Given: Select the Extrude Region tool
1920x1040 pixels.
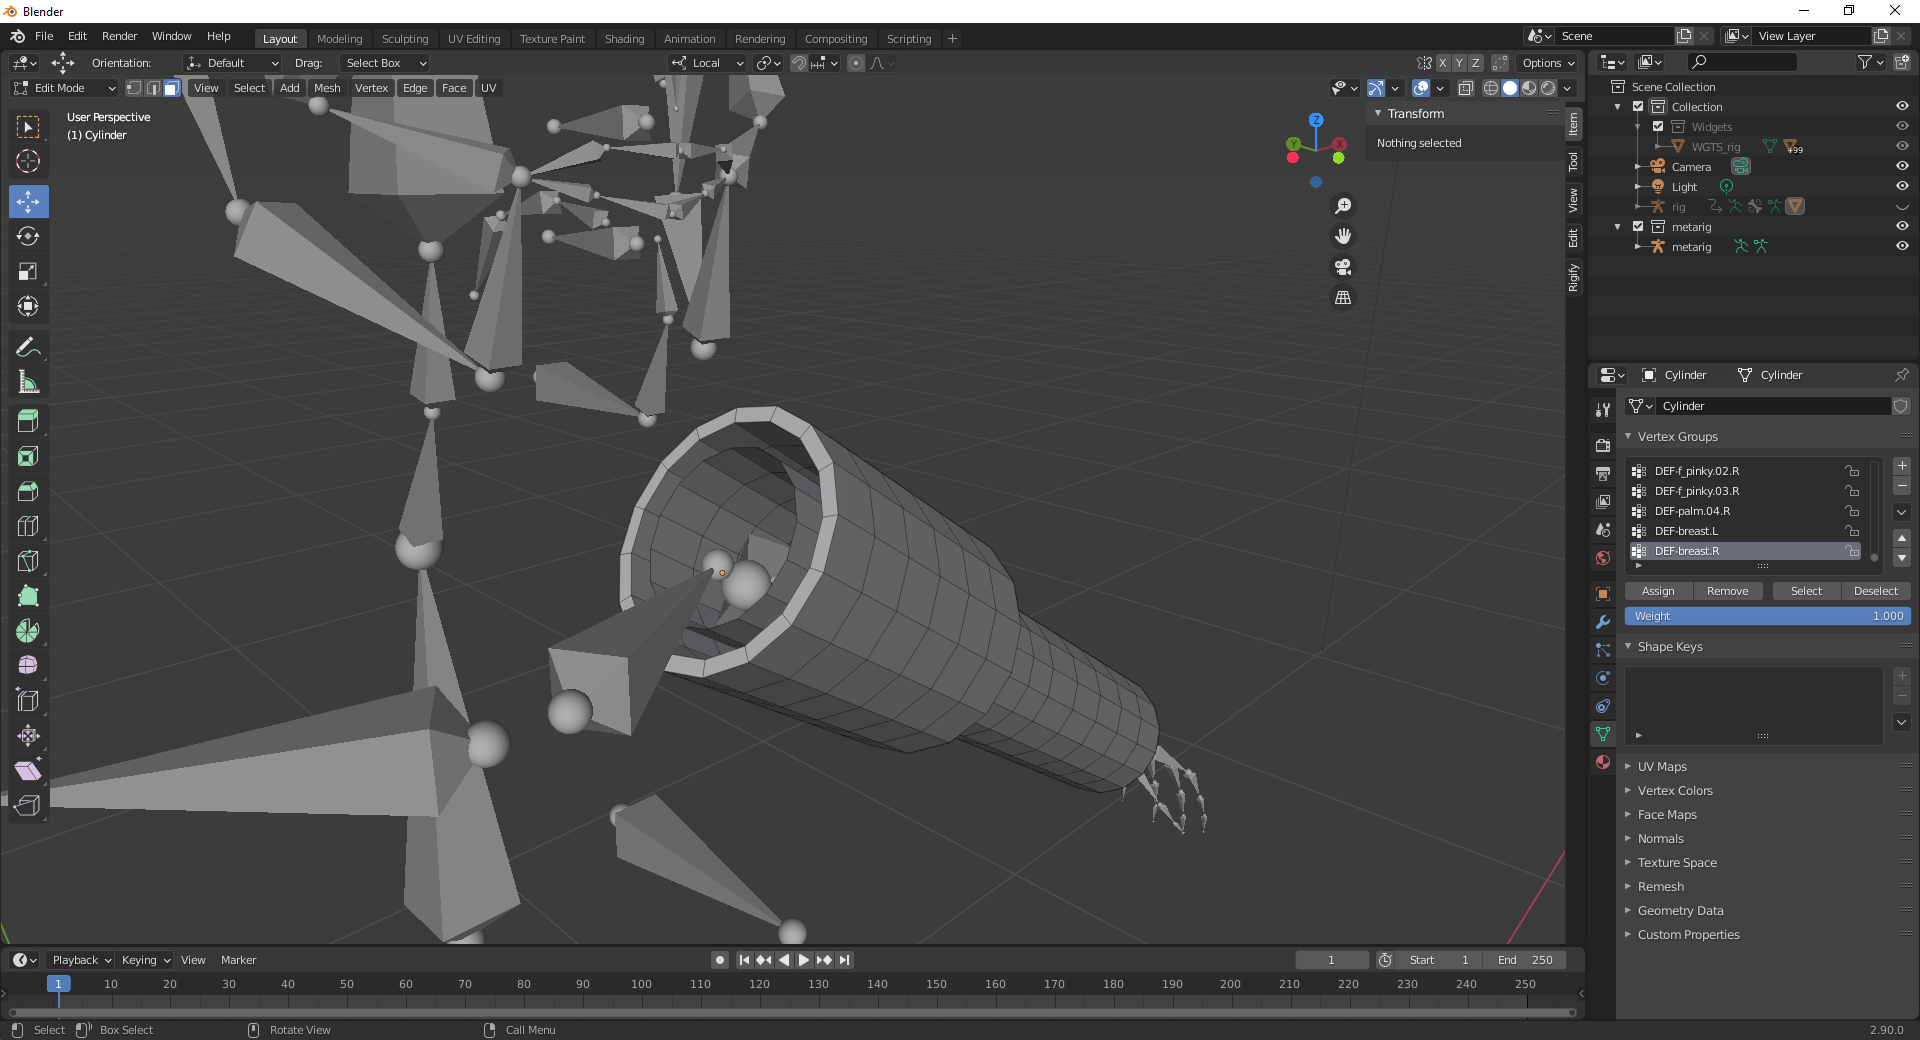Looking at the screenshot, I should pos(28,421).
